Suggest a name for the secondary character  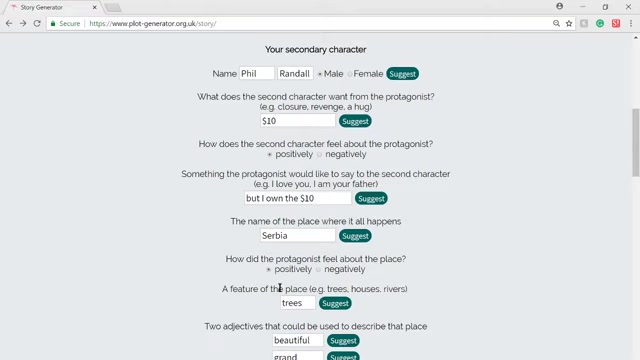[x=402, y=74]
